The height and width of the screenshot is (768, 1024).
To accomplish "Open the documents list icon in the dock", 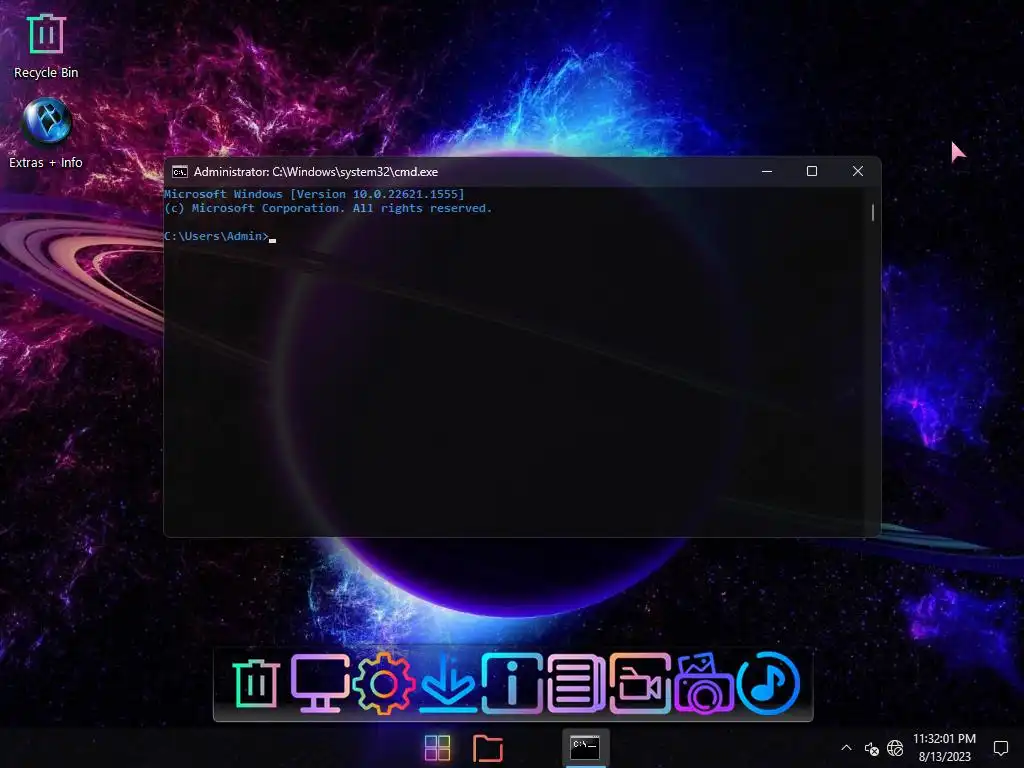I will (x=576, y=683).
